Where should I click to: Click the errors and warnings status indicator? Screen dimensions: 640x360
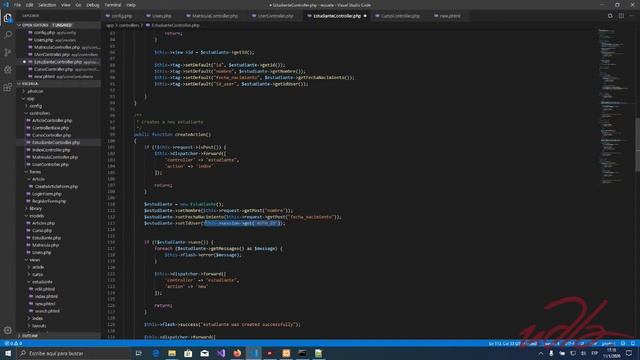click(13, 343)
